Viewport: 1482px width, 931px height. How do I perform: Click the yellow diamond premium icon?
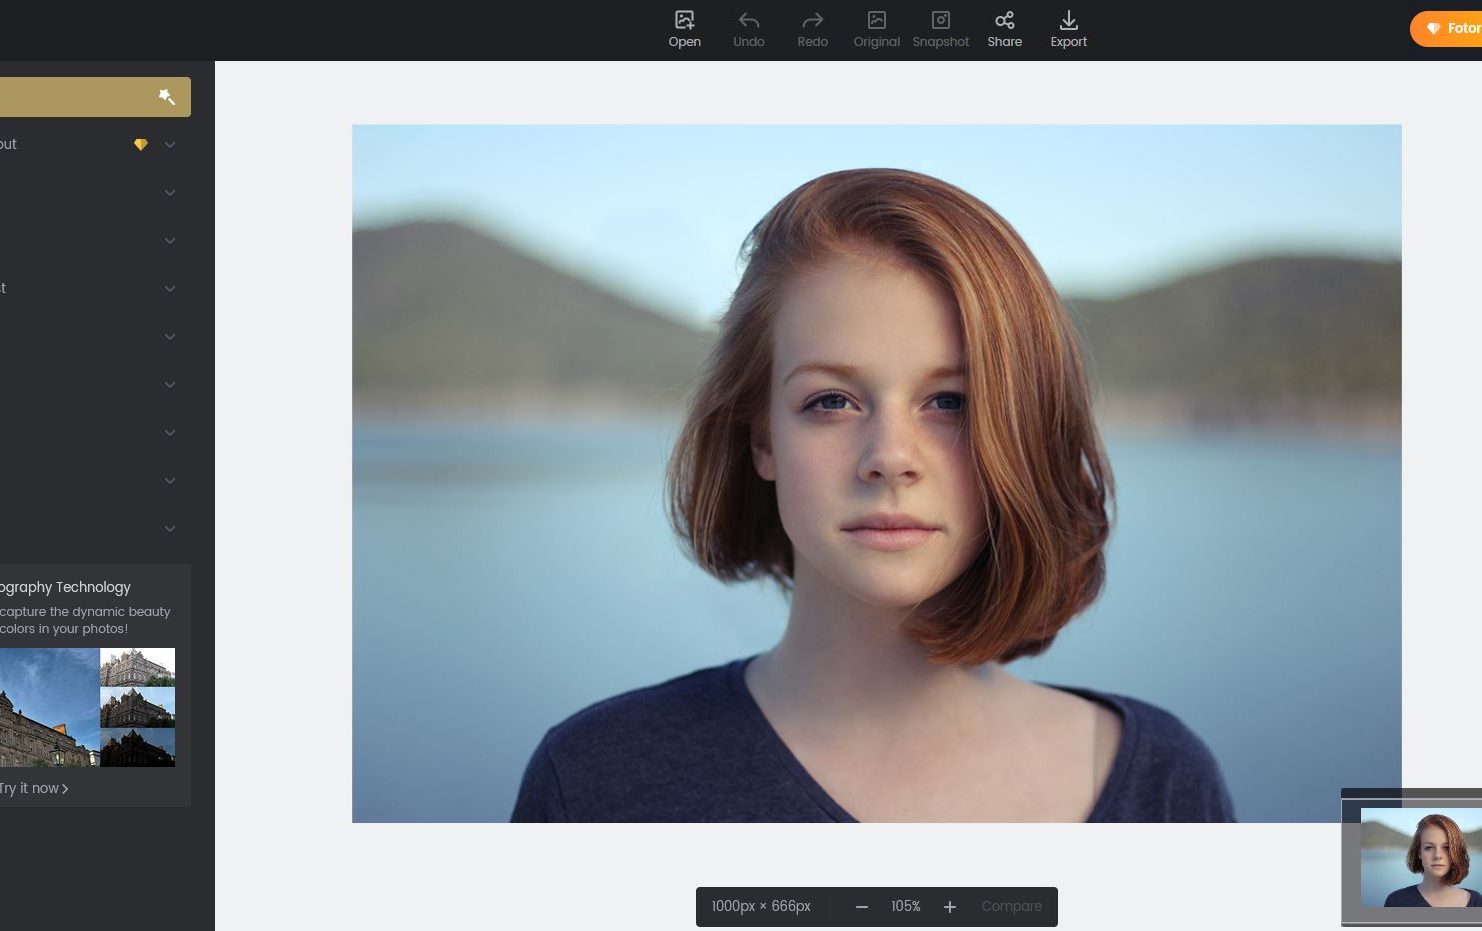click(141, 145)
